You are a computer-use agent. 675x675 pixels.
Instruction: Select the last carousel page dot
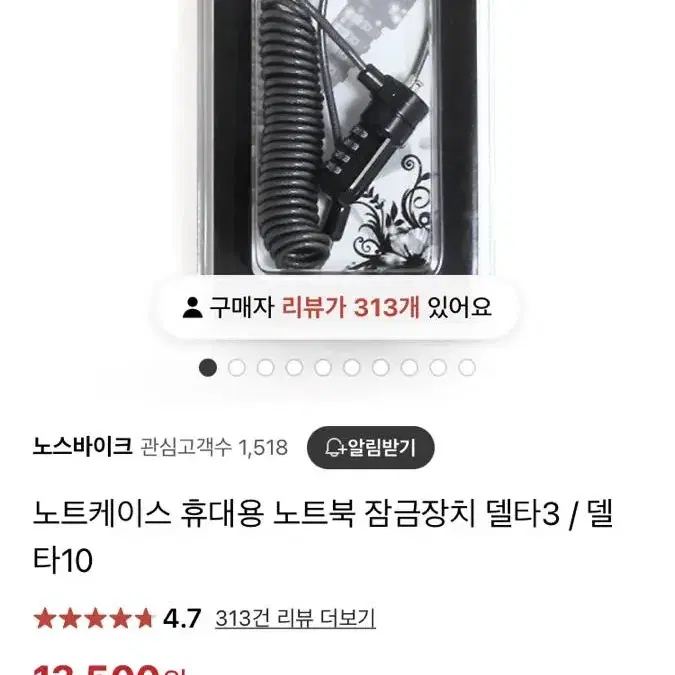pos(467,368)
